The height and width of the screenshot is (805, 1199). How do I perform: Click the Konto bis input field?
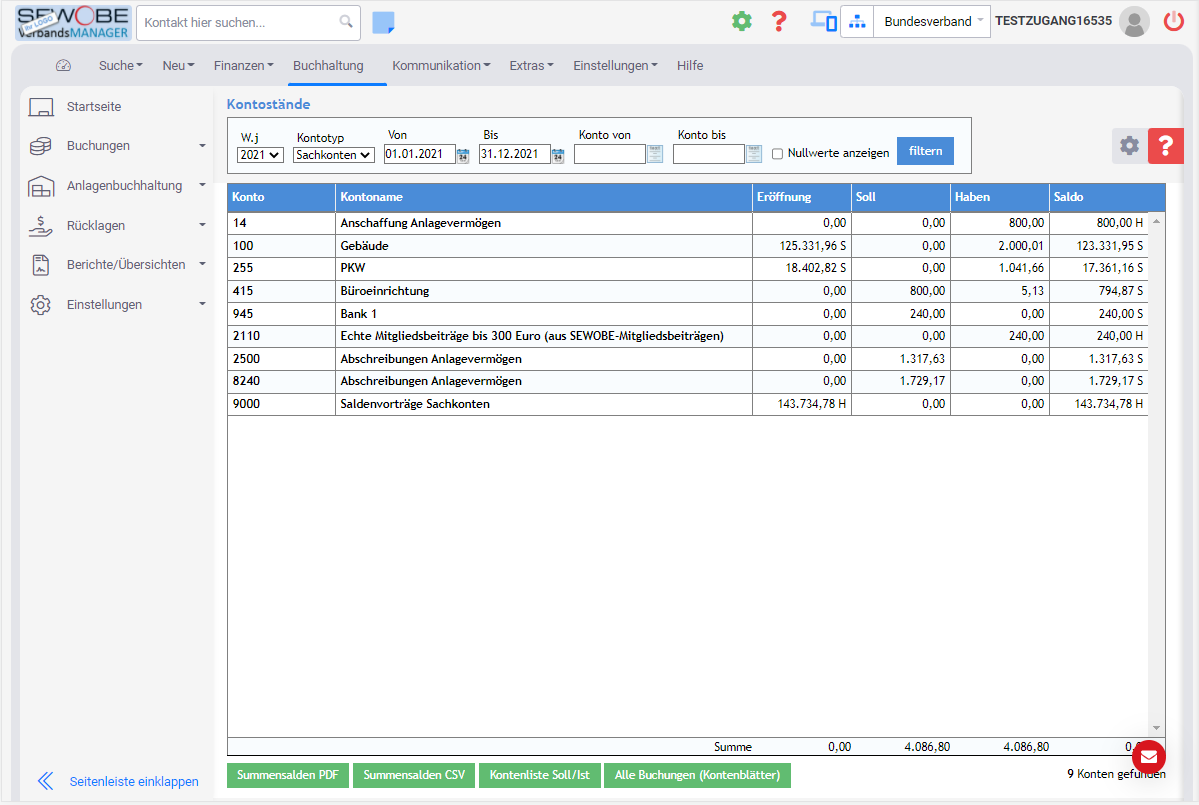708,154
